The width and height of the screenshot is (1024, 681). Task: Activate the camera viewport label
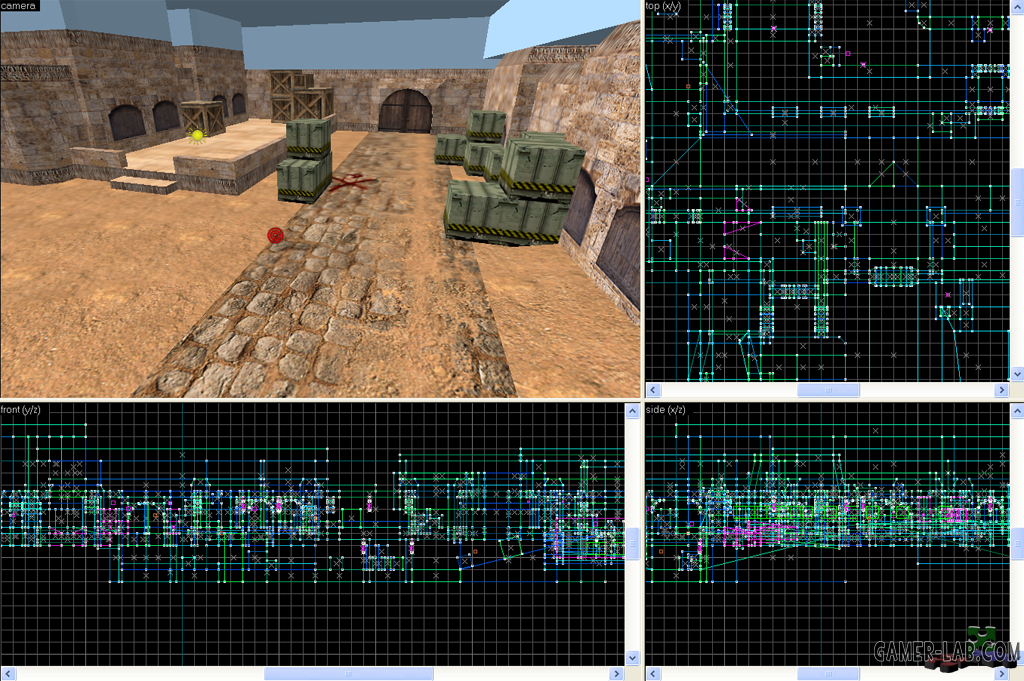click(19, 6)
